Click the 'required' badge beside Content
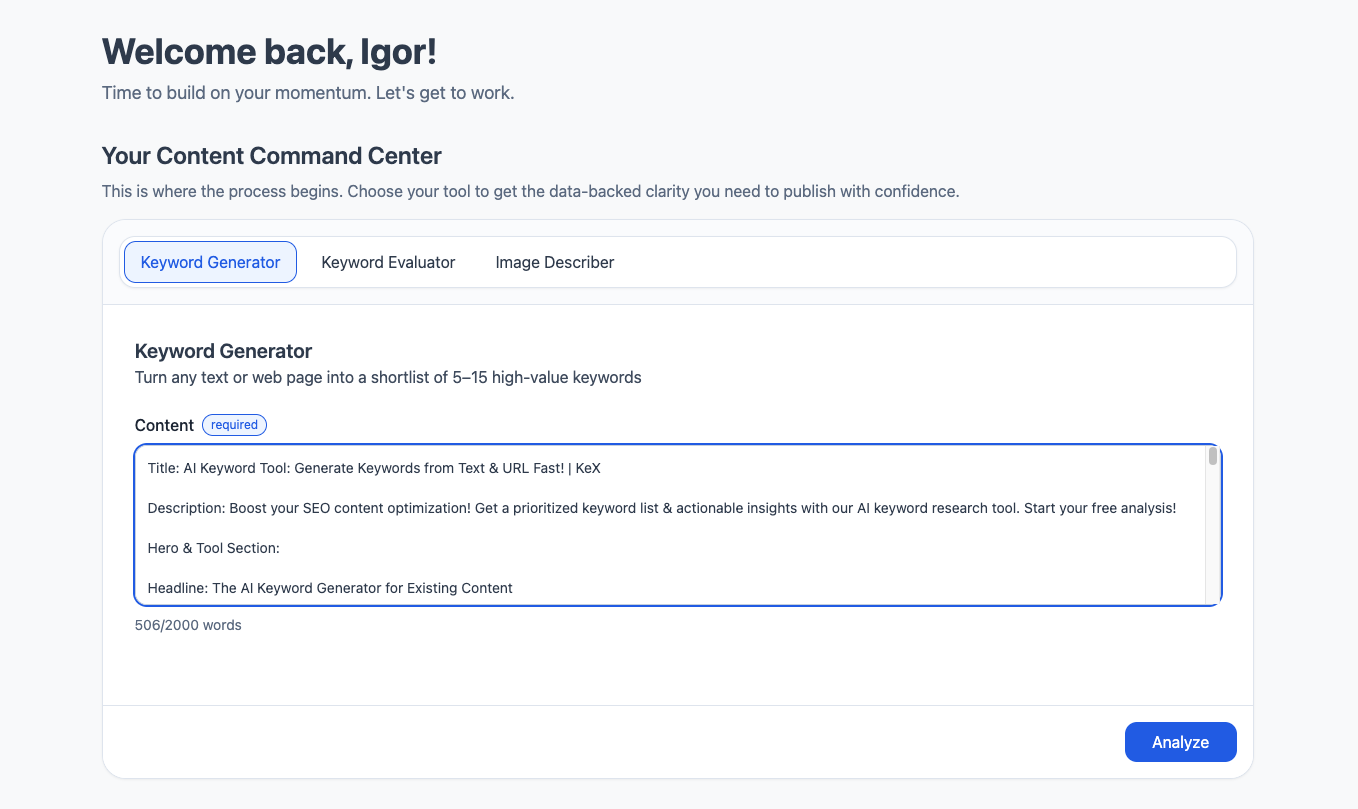Screen dimensions: 1358x809 234,425
